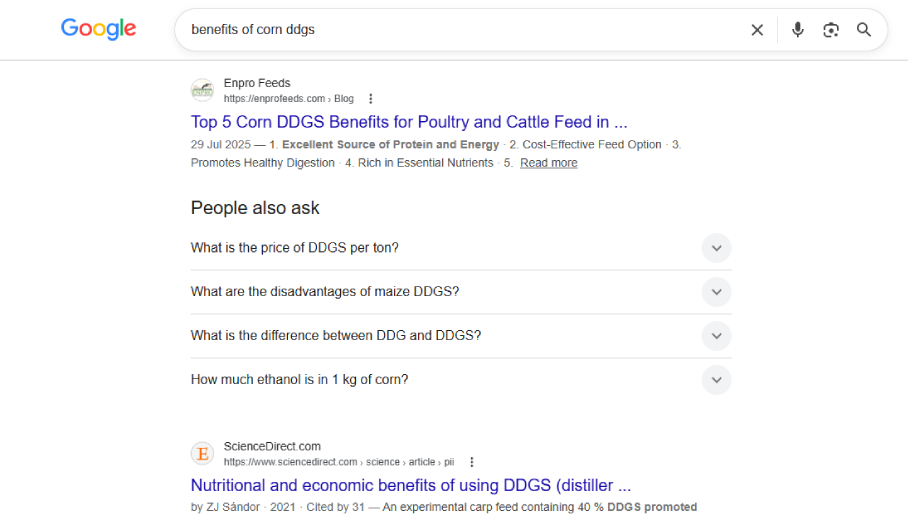
Task: Click the ScienceDirect.com site name
Action: point(272,447)
